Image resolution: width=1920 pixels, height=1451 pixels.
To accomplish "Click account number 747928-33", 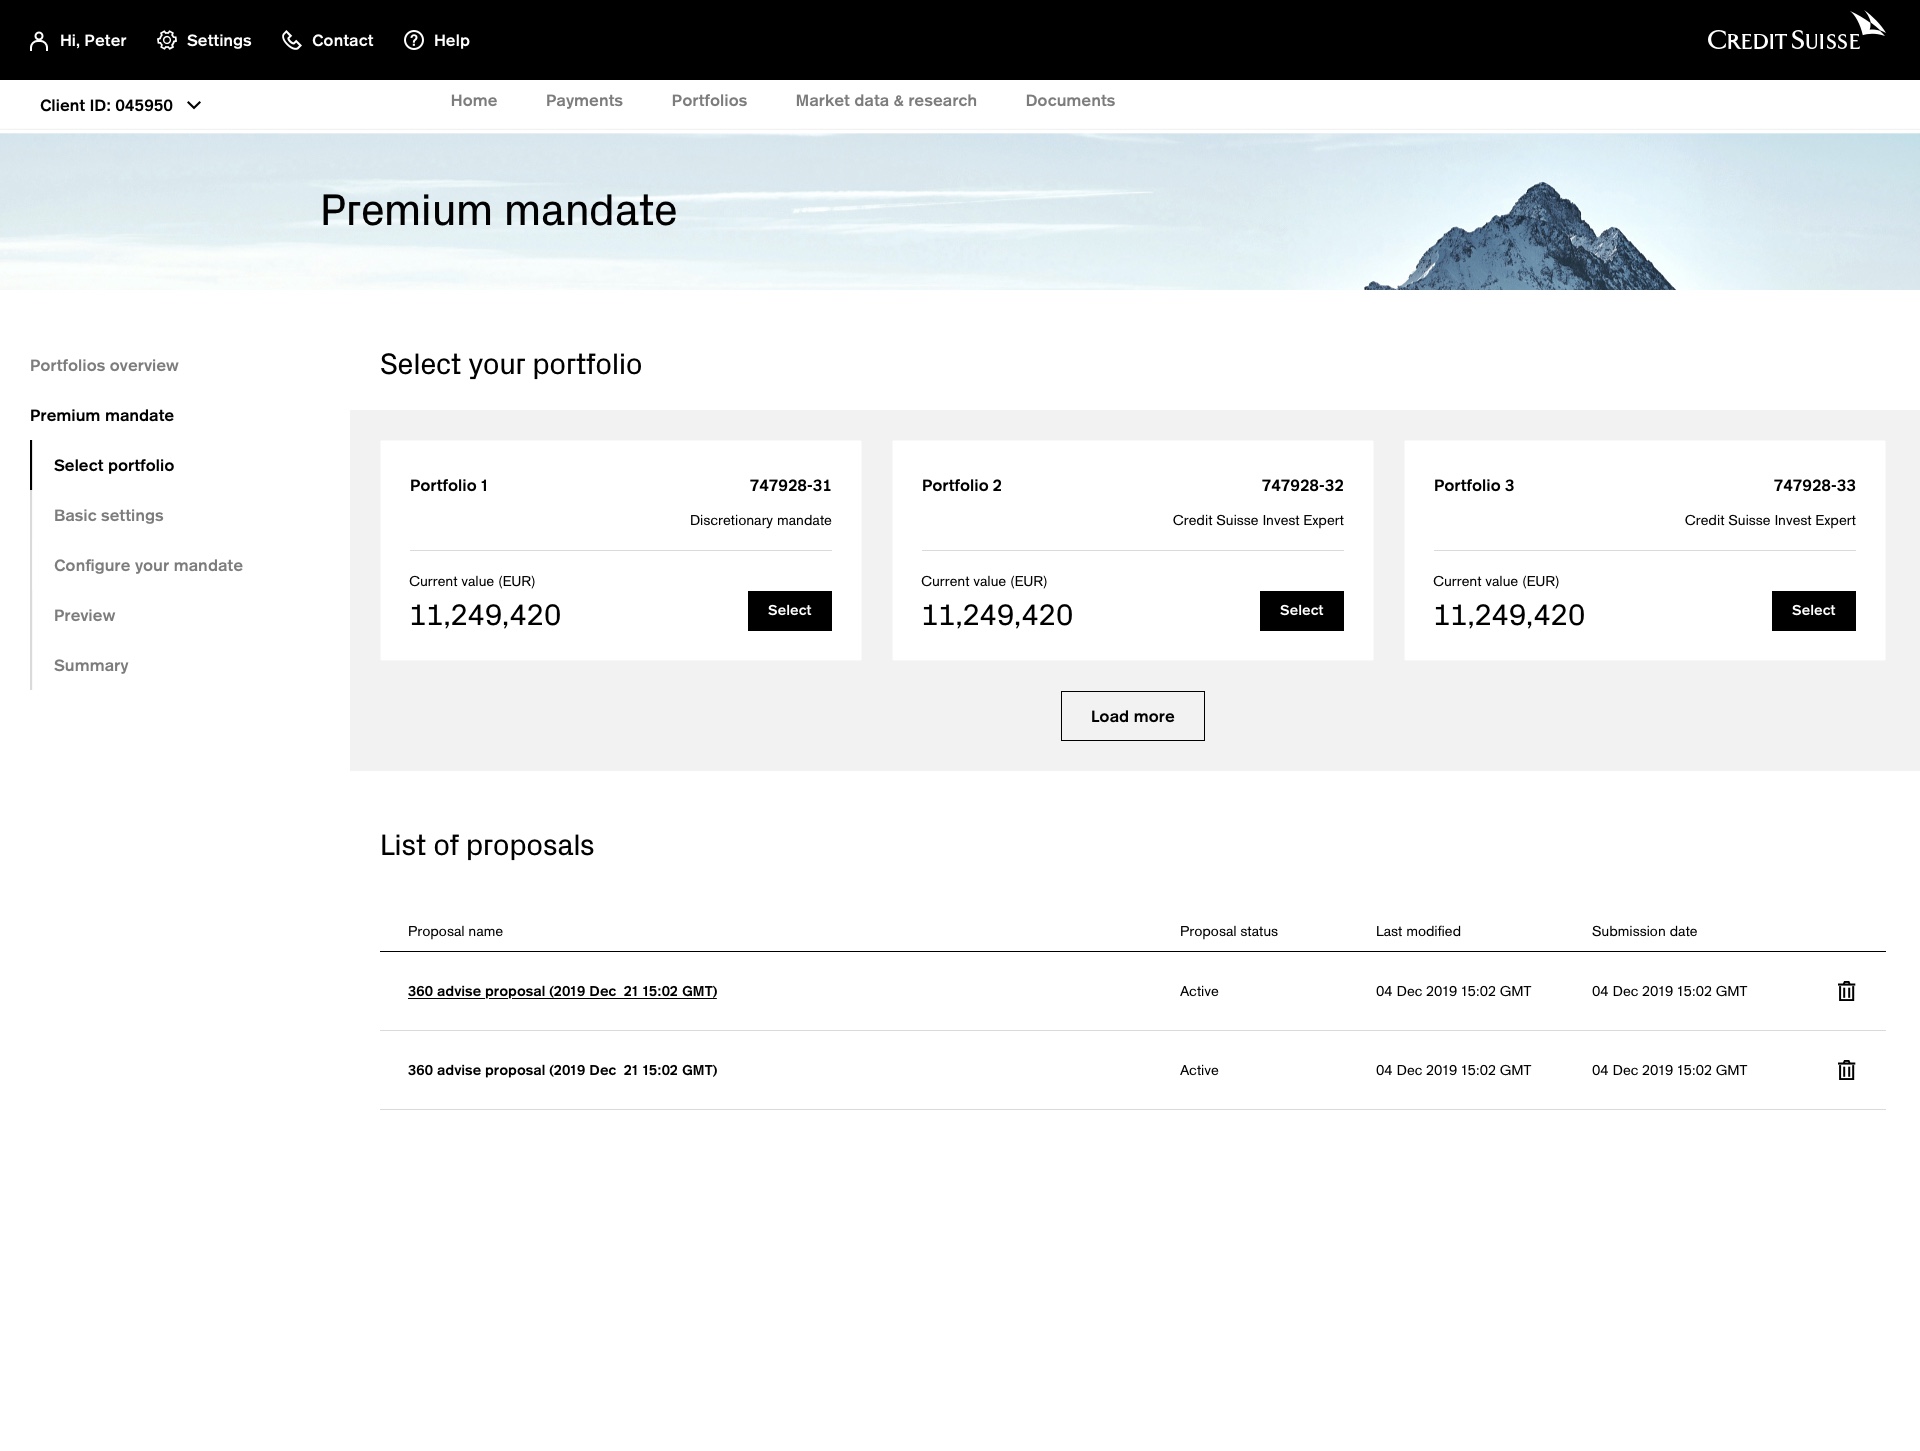I will (x=1814, y=486).
